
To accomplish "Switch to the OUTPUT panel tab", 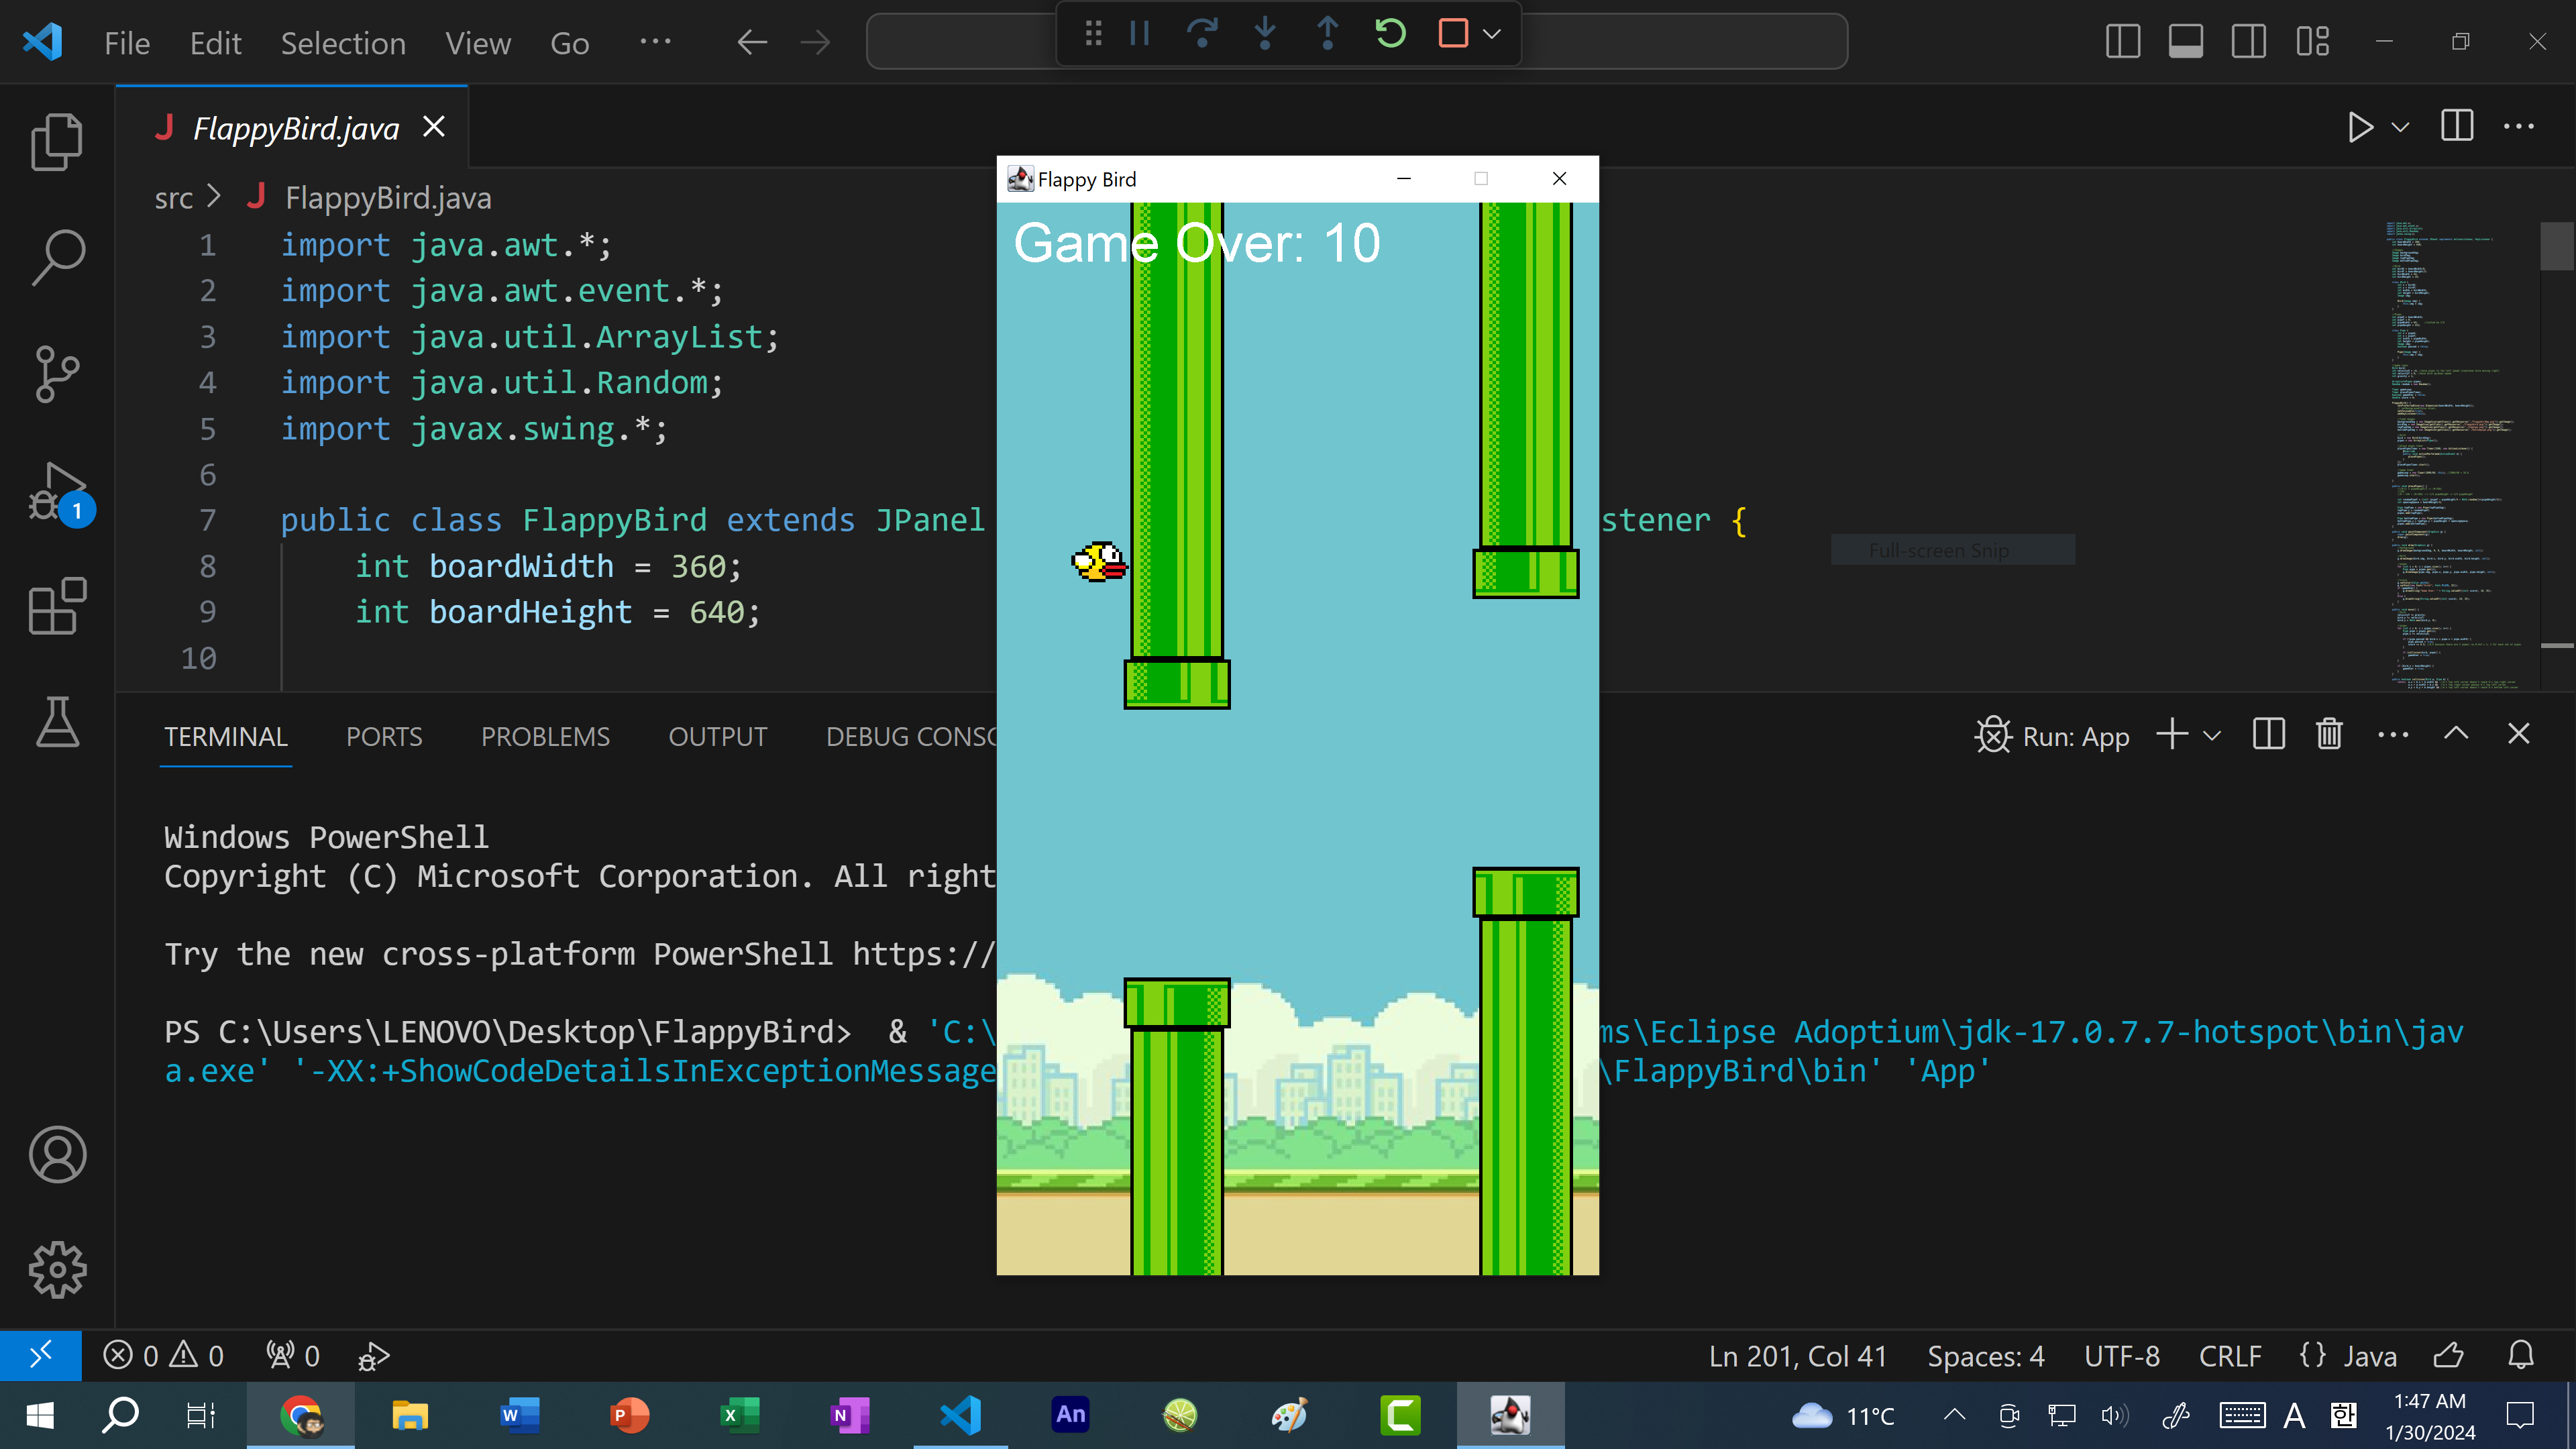I will [717, 737].
